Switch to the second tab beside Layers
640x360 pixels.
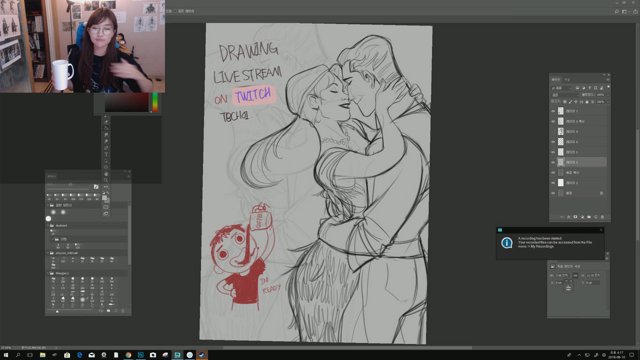[x=567, y=79]
